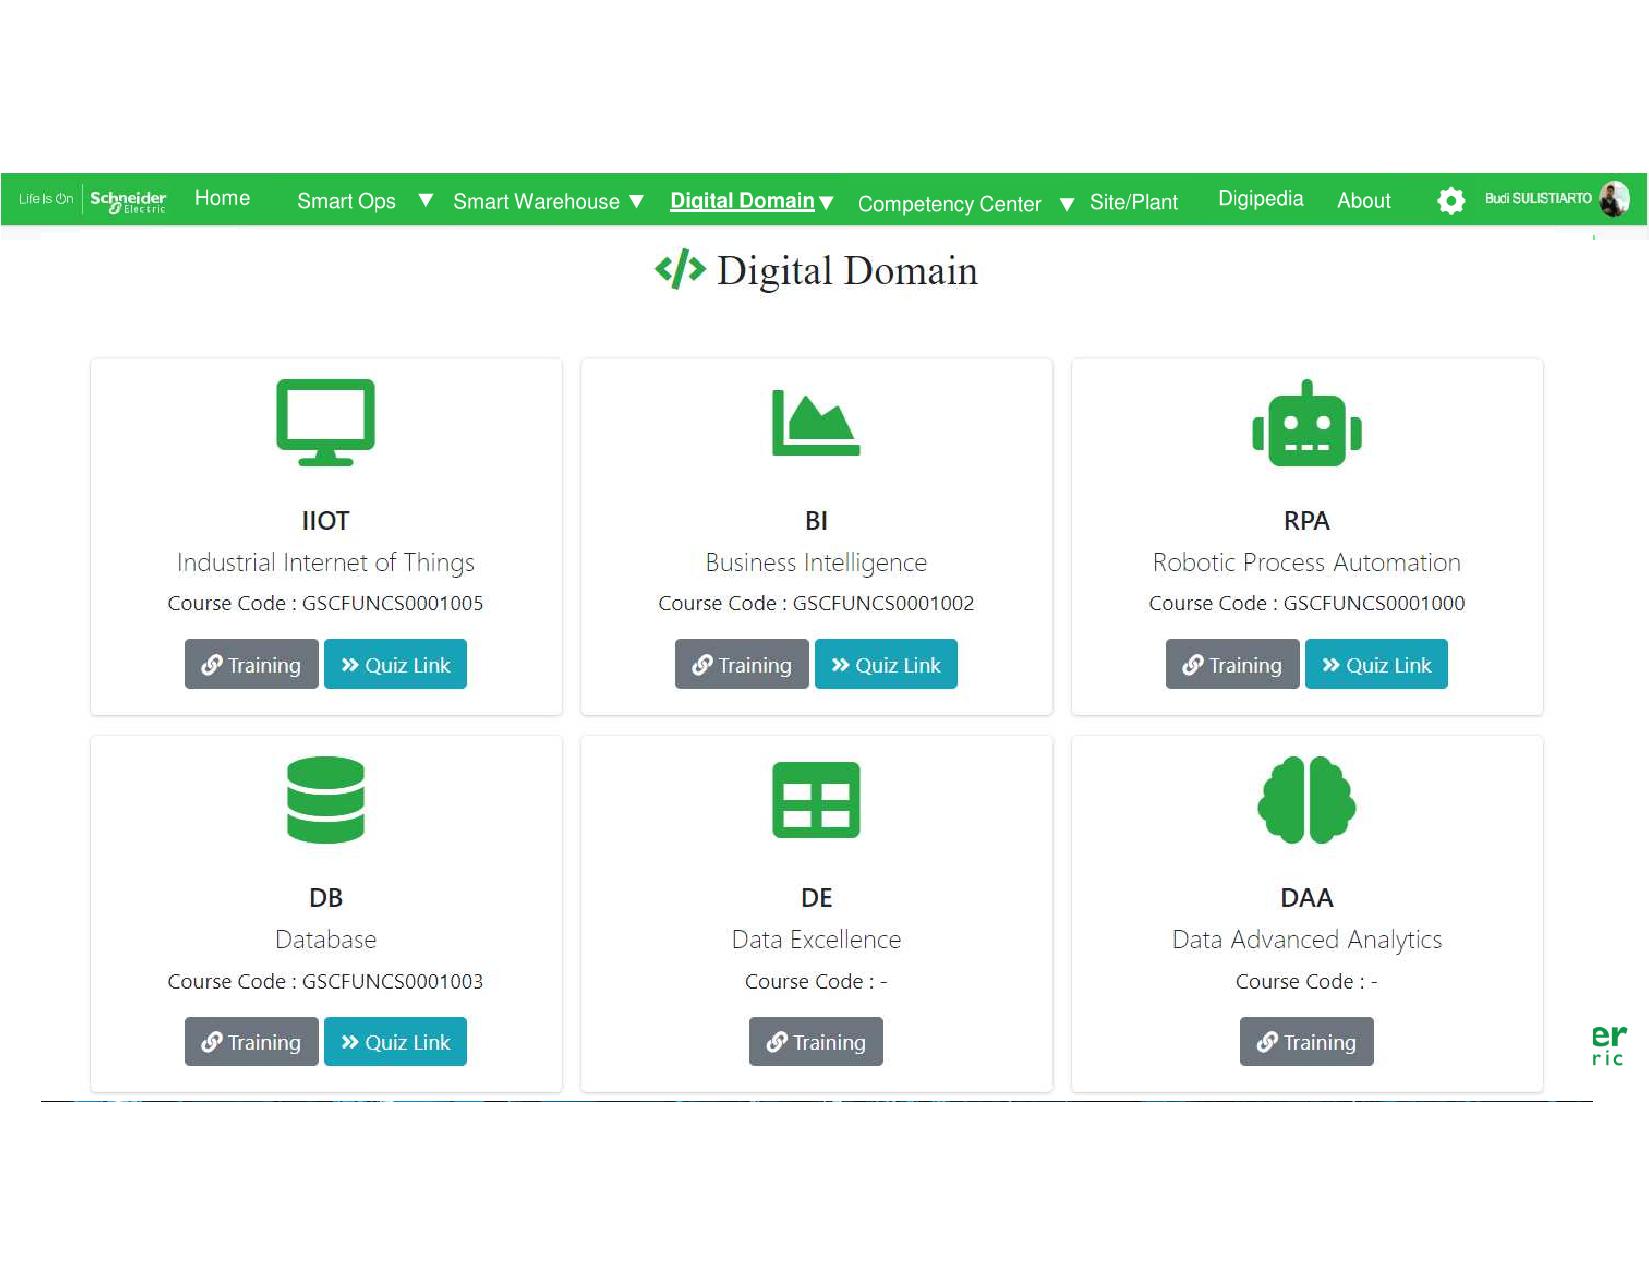This screenshot has height=1275, width=1649.
Task: Launch the Quiz Link for BI
Action: [x=885, y=665]
